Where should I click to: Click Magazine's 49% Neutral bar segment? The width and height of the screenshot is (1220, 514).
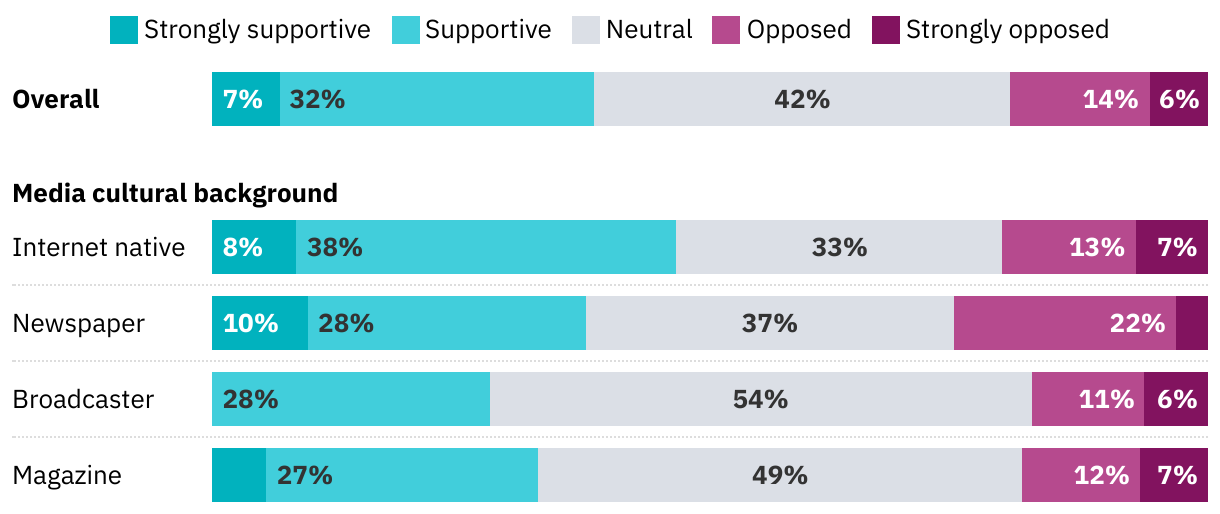pos(779,475)
